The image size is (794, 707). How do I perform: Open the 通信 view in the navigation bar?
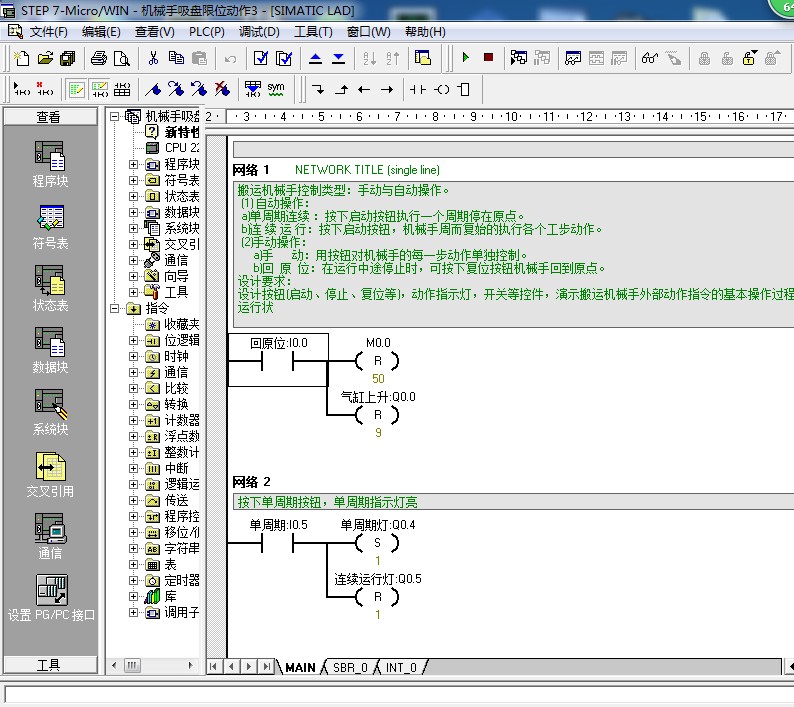[50, 537]
